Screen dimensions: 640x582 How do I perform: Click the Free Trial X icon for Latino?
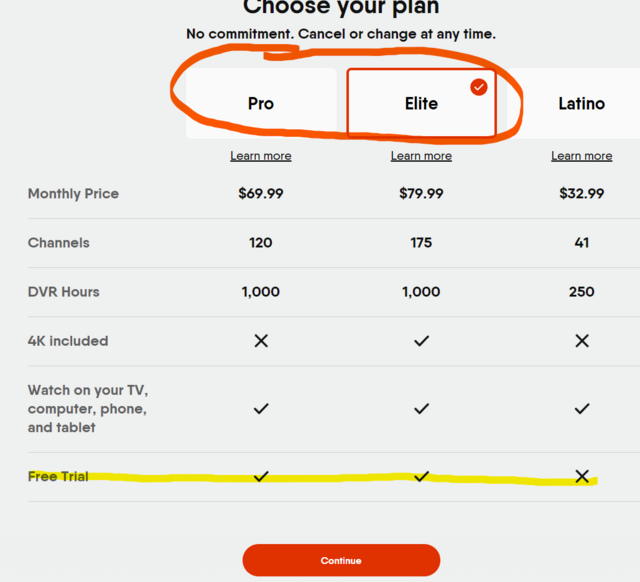(x=582, y=476)
